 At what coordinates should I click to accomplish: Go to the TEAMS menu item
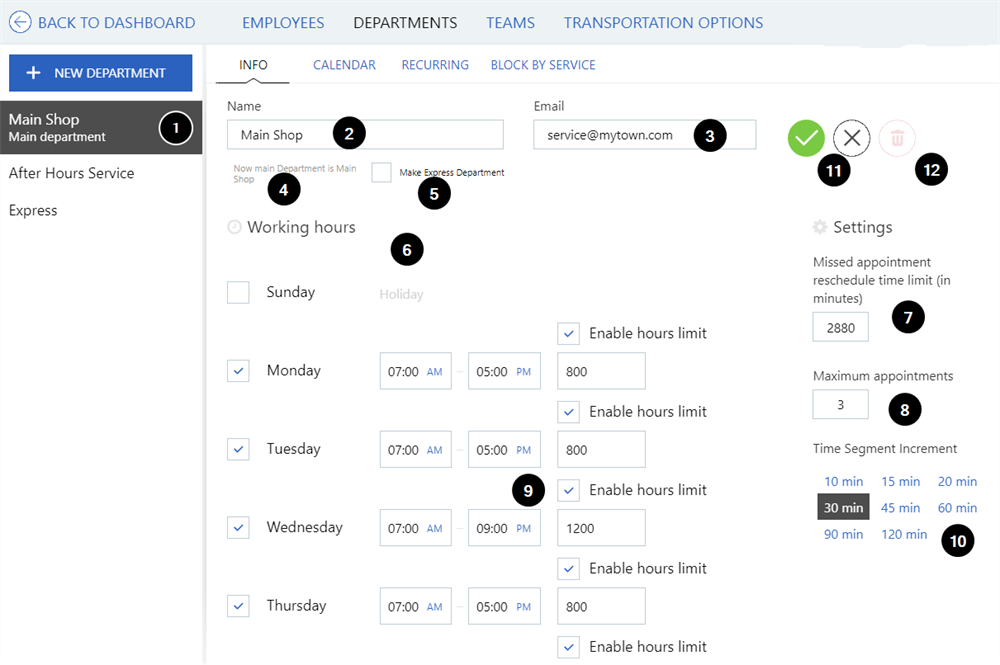coord(510,22)
